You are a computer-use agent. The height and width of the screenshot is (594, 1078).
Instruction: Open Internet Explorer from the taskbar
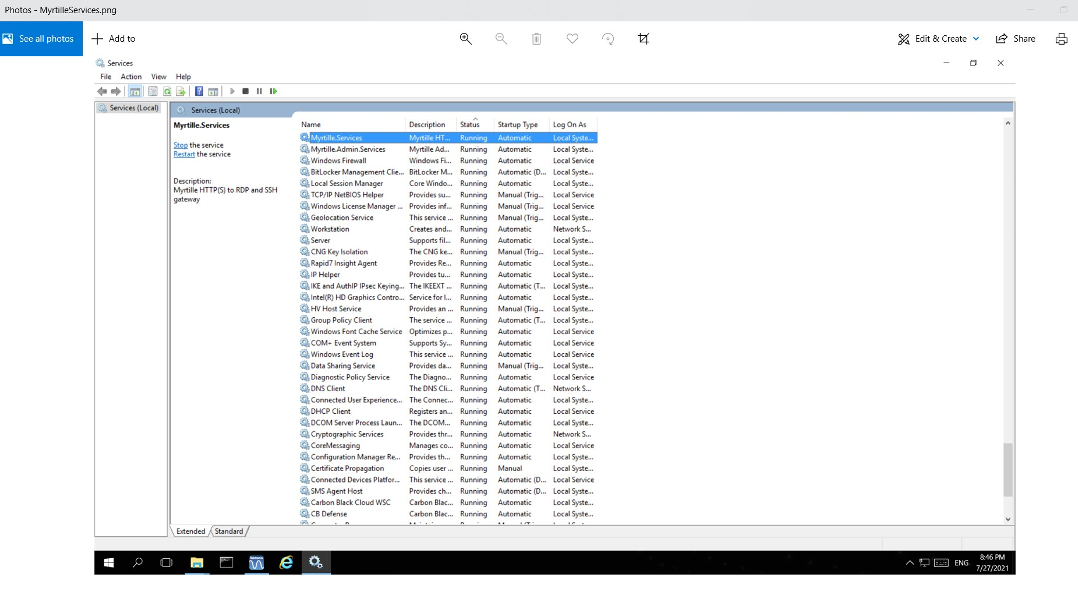tap(286, 562)
